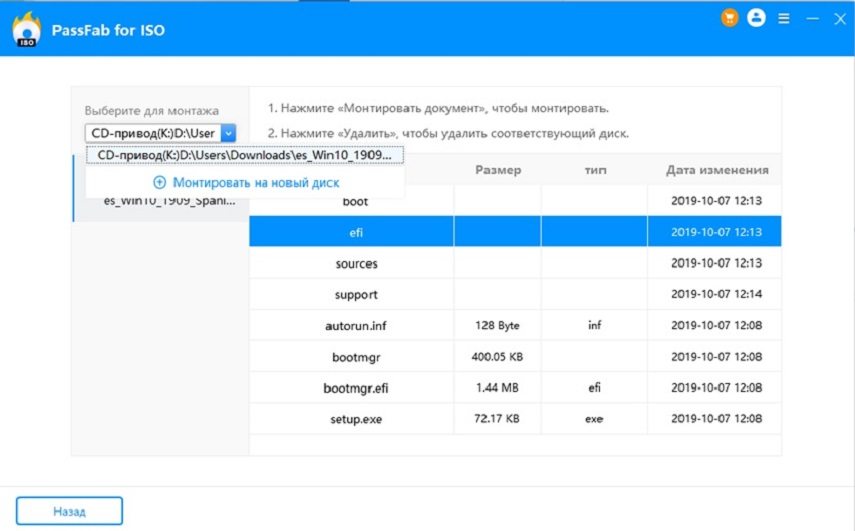The image size is (855, 531).
Task: Click the PassFab for ISO logo
Action: 26,30
